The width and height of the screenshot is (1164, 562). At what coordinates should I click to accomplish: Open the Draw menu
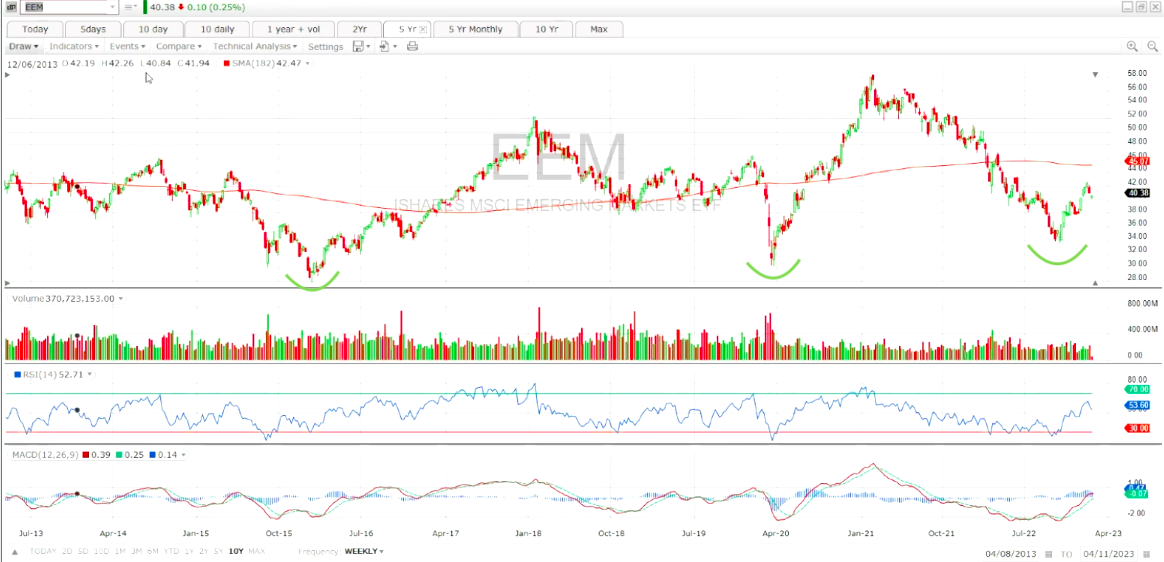coord(24,46)
